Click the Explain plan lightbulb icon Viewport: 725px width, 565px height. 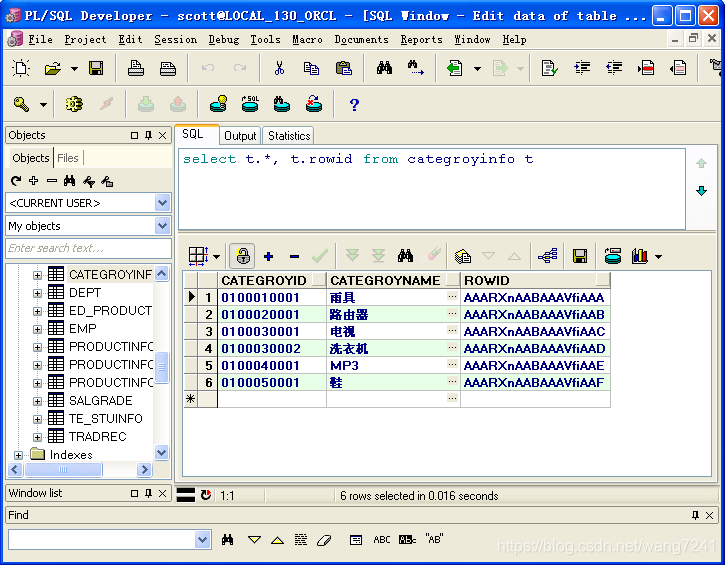click(x=218, y=104)
